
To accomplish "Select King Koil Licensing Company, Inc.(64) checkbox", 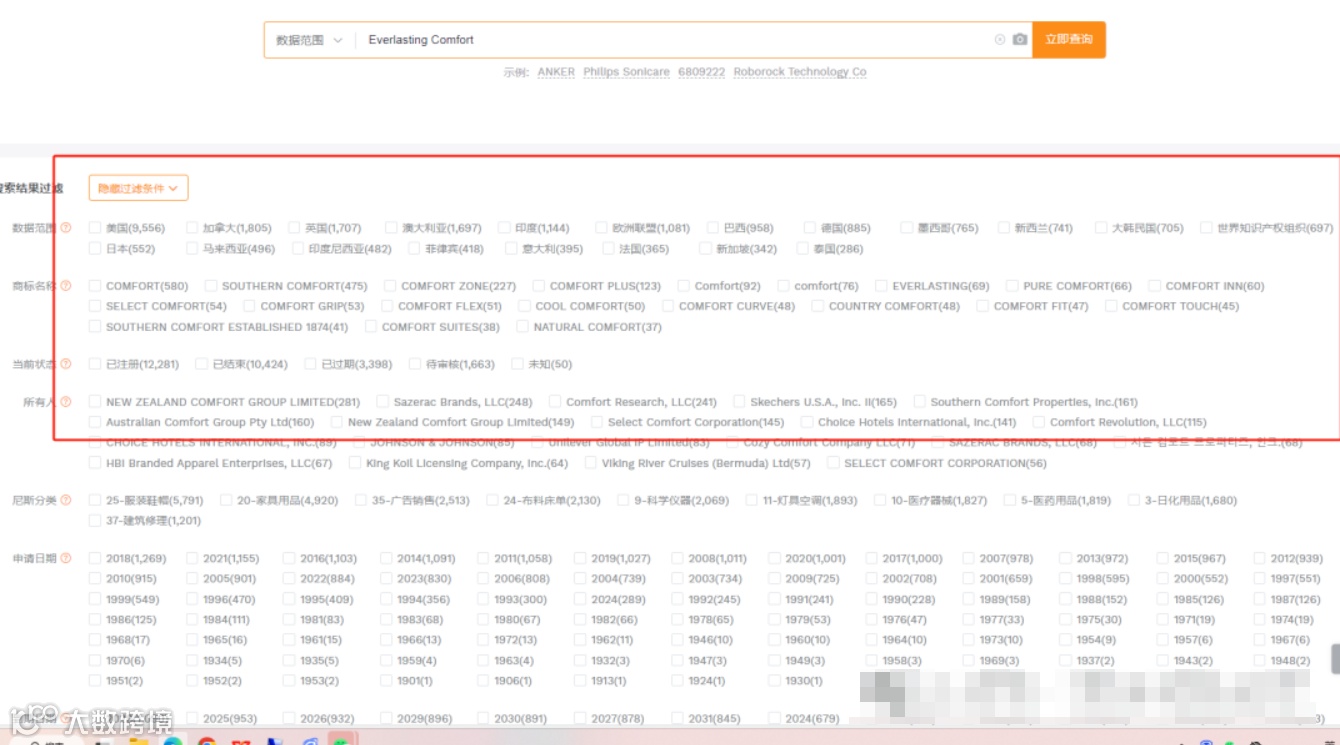I will 355,463.
